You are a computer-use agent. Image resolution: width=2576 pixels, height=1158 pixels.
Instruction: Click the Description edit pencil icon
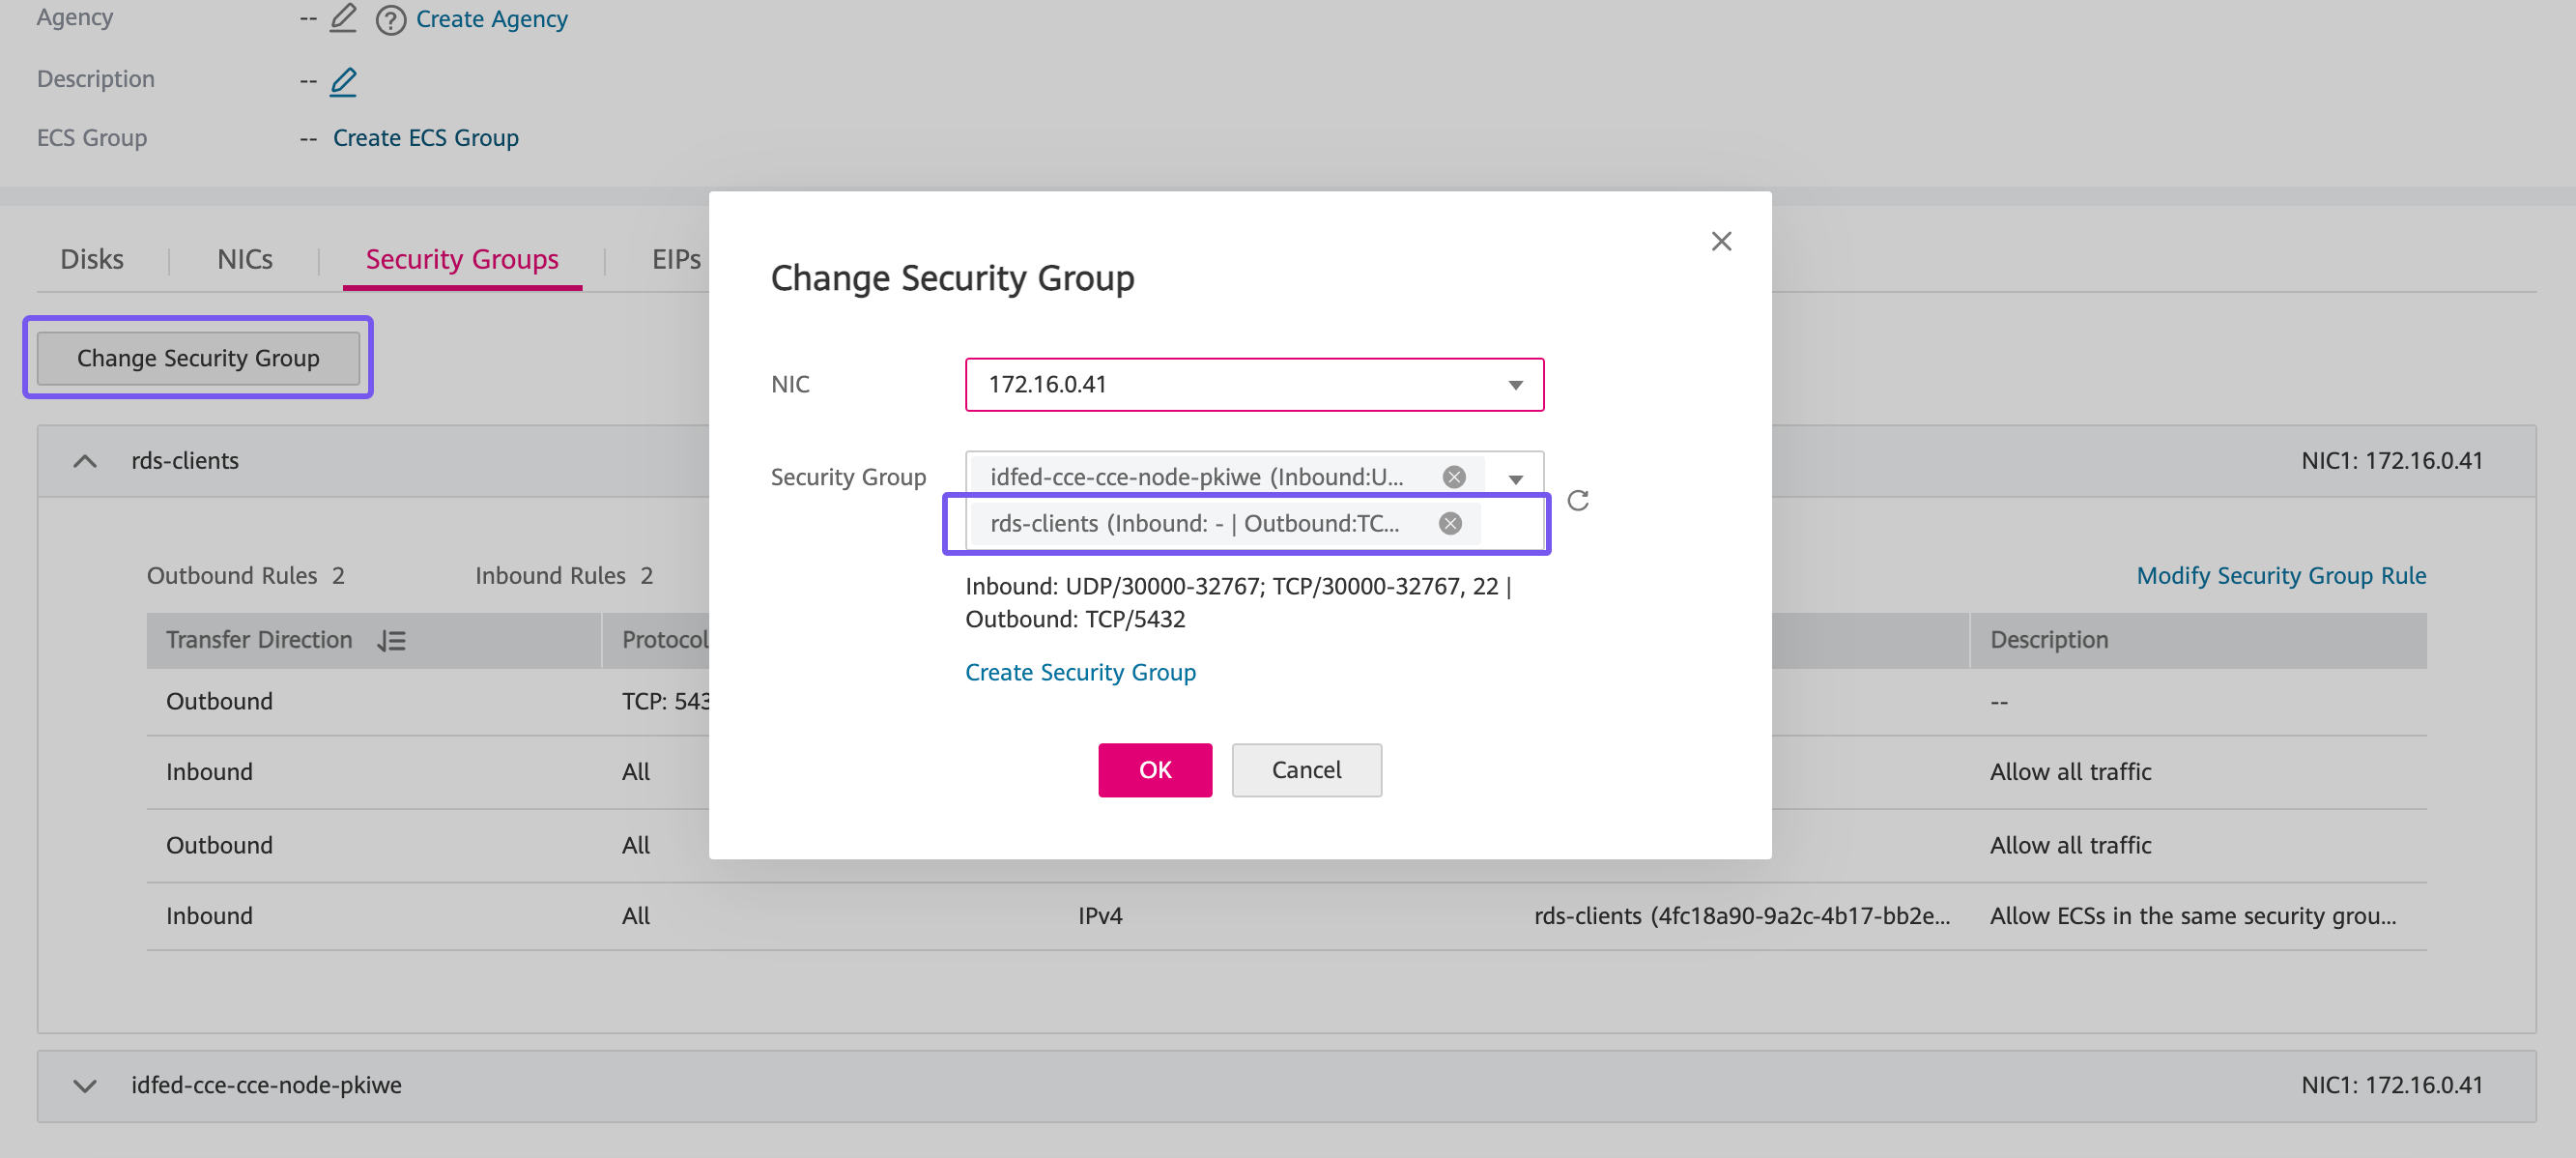pyautogui.click(x=343, y=80)
